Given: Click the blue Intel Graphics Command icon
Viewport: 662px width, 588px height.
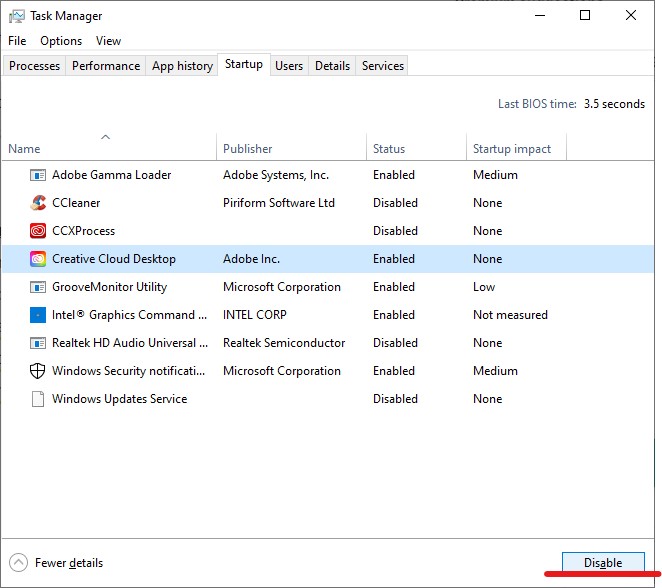Looking at the screenshot, I should pyautogui.click(x=38, y=315).
